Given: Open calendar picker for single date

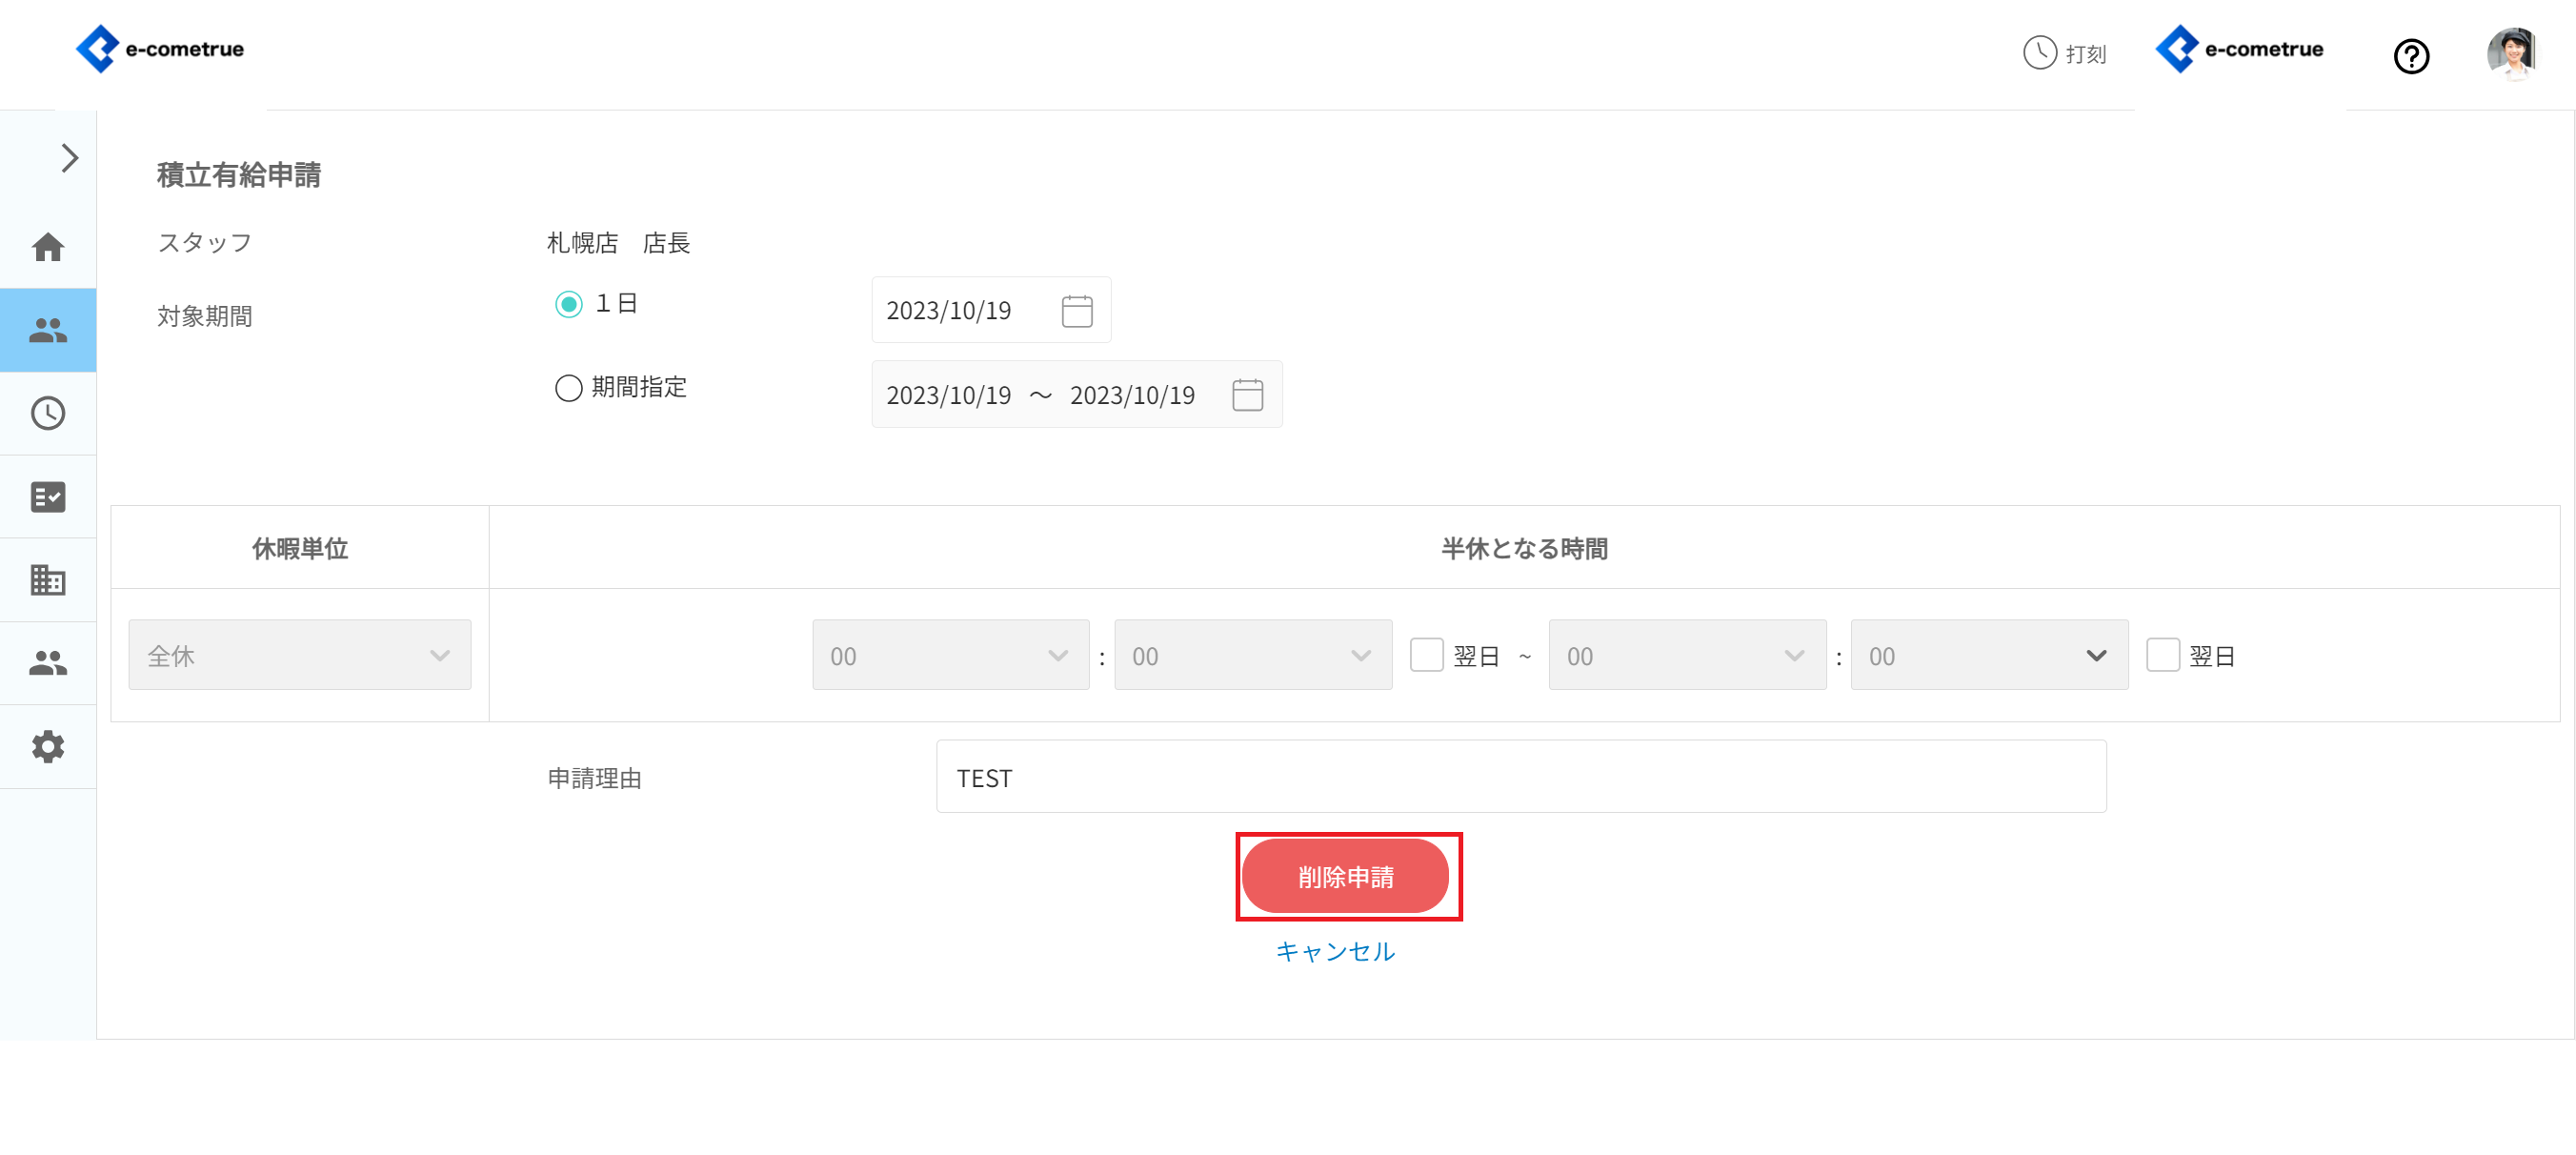Looking at the screenshot, I should [1076, 311].
